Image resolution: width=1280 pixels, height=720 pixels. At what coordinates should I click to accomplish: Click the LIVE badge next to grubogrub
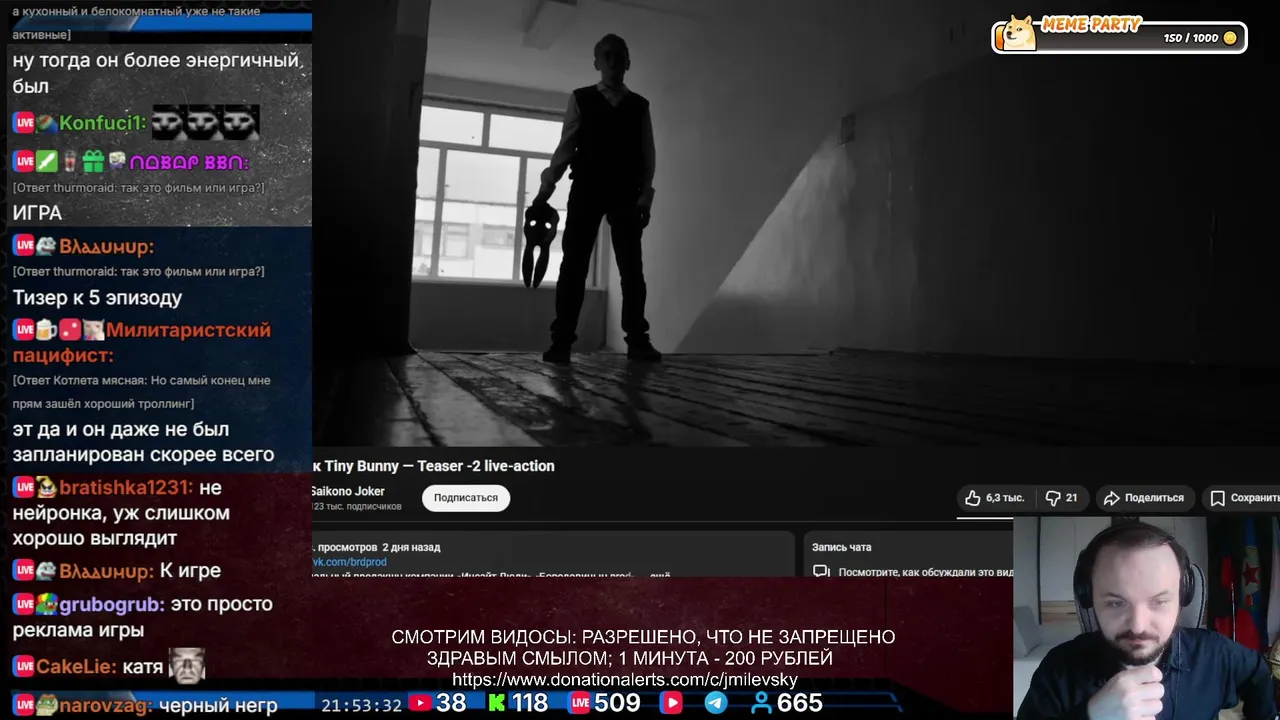(x=24, y=604)
